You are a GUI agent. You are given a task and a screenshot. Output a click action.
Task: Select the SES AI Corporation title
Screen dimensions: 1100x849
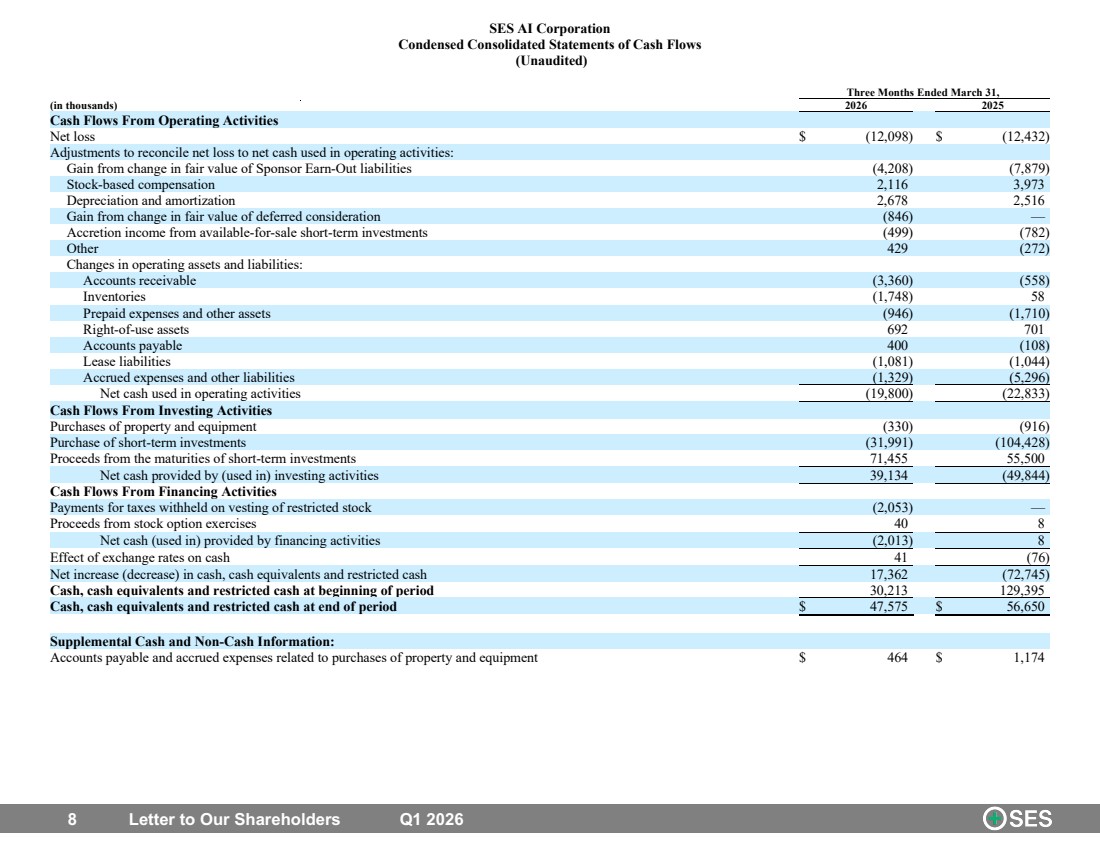point(549,29)
